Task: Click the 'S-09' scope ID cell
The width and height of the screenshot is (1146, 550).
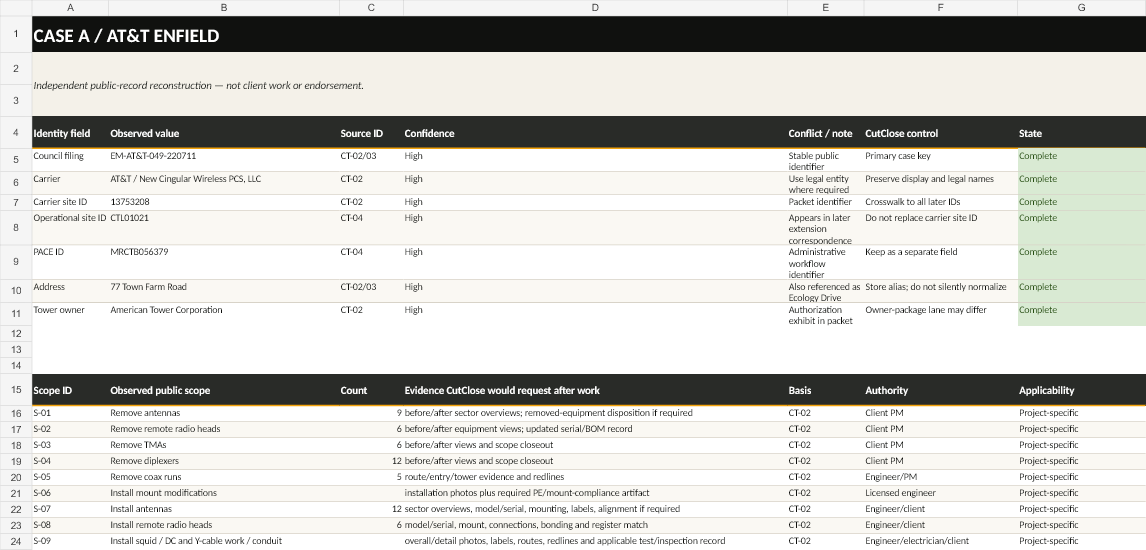Action: click(70, 541)
